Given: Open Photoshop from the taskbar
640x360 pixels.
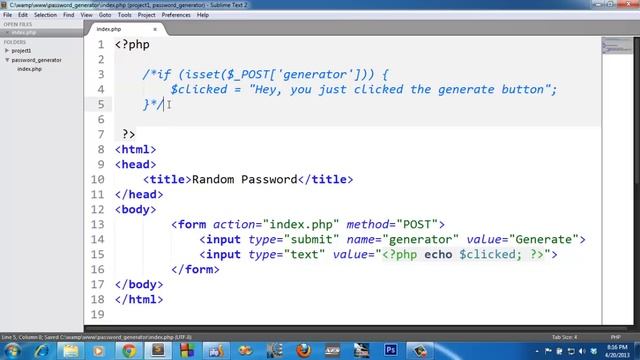Looking at the screenshot, I should tap(391, 350).
